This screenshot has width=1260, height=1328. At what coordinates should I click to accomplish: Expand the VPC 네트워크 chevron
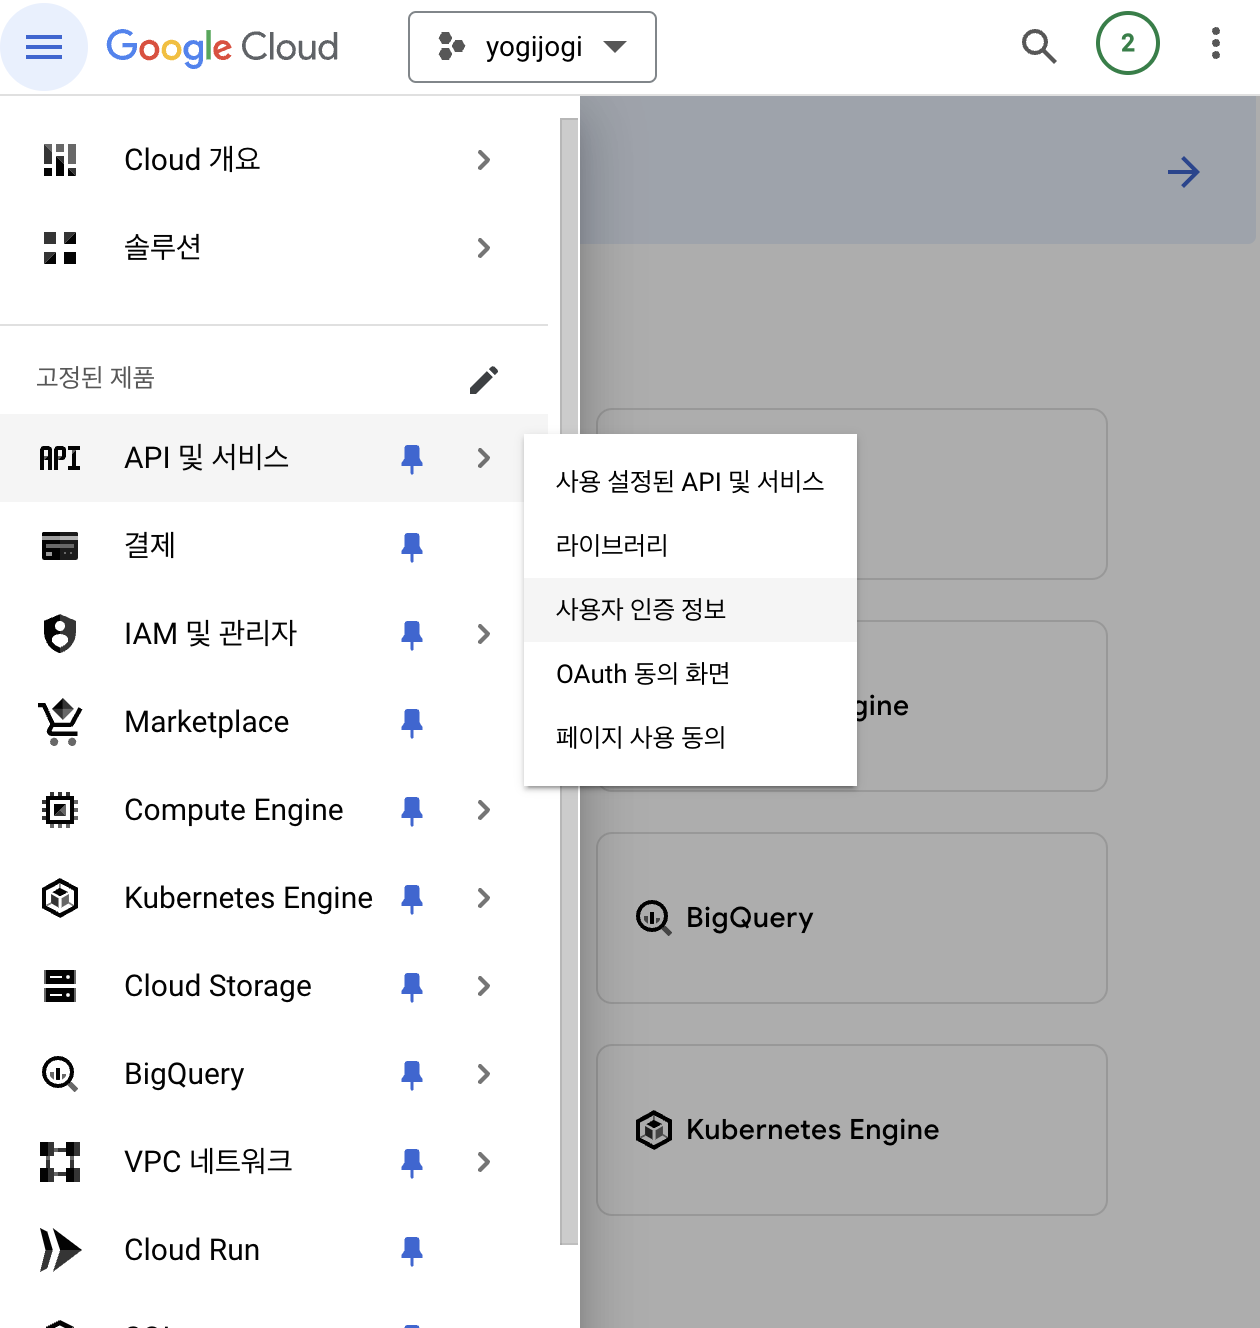[484, 1162]
